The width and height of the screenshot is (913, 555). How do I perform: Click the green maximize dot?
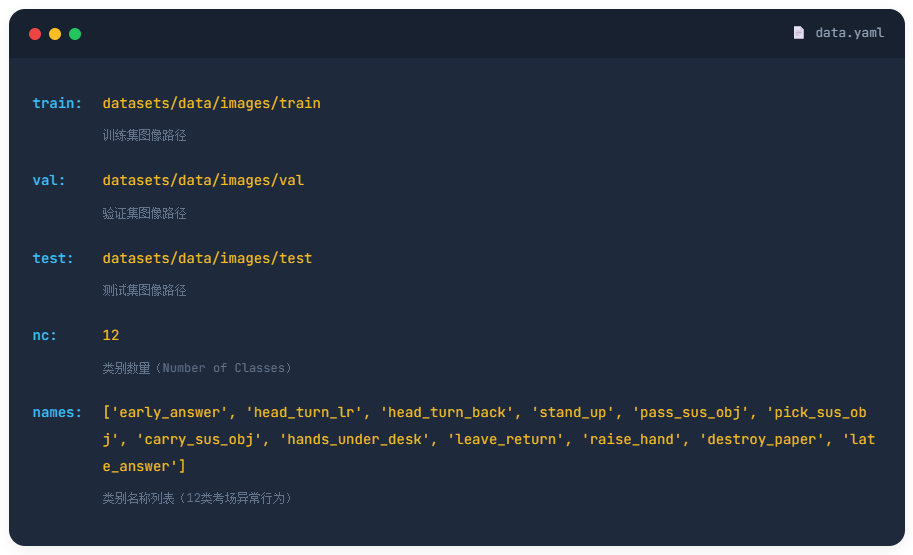pyautogui.click(x=75, y=34)
